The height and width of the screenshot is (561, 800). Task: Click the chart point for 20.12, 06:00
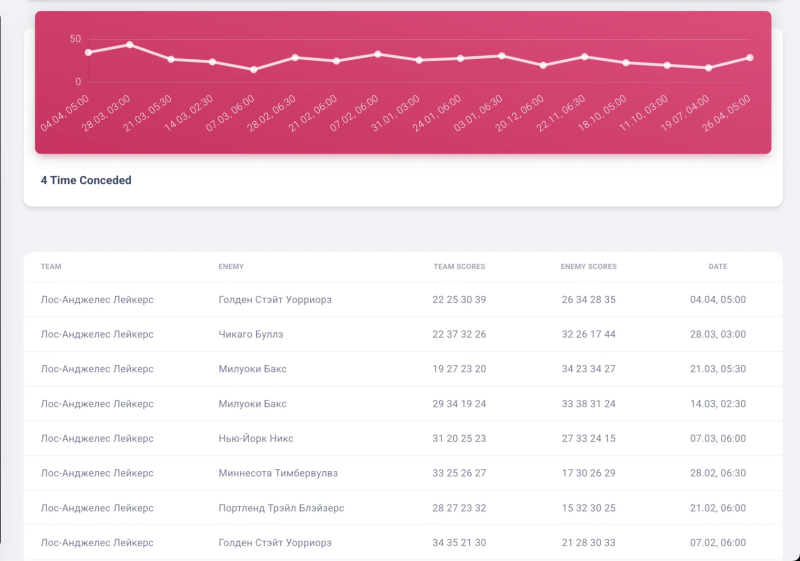(x=543, y=65)
